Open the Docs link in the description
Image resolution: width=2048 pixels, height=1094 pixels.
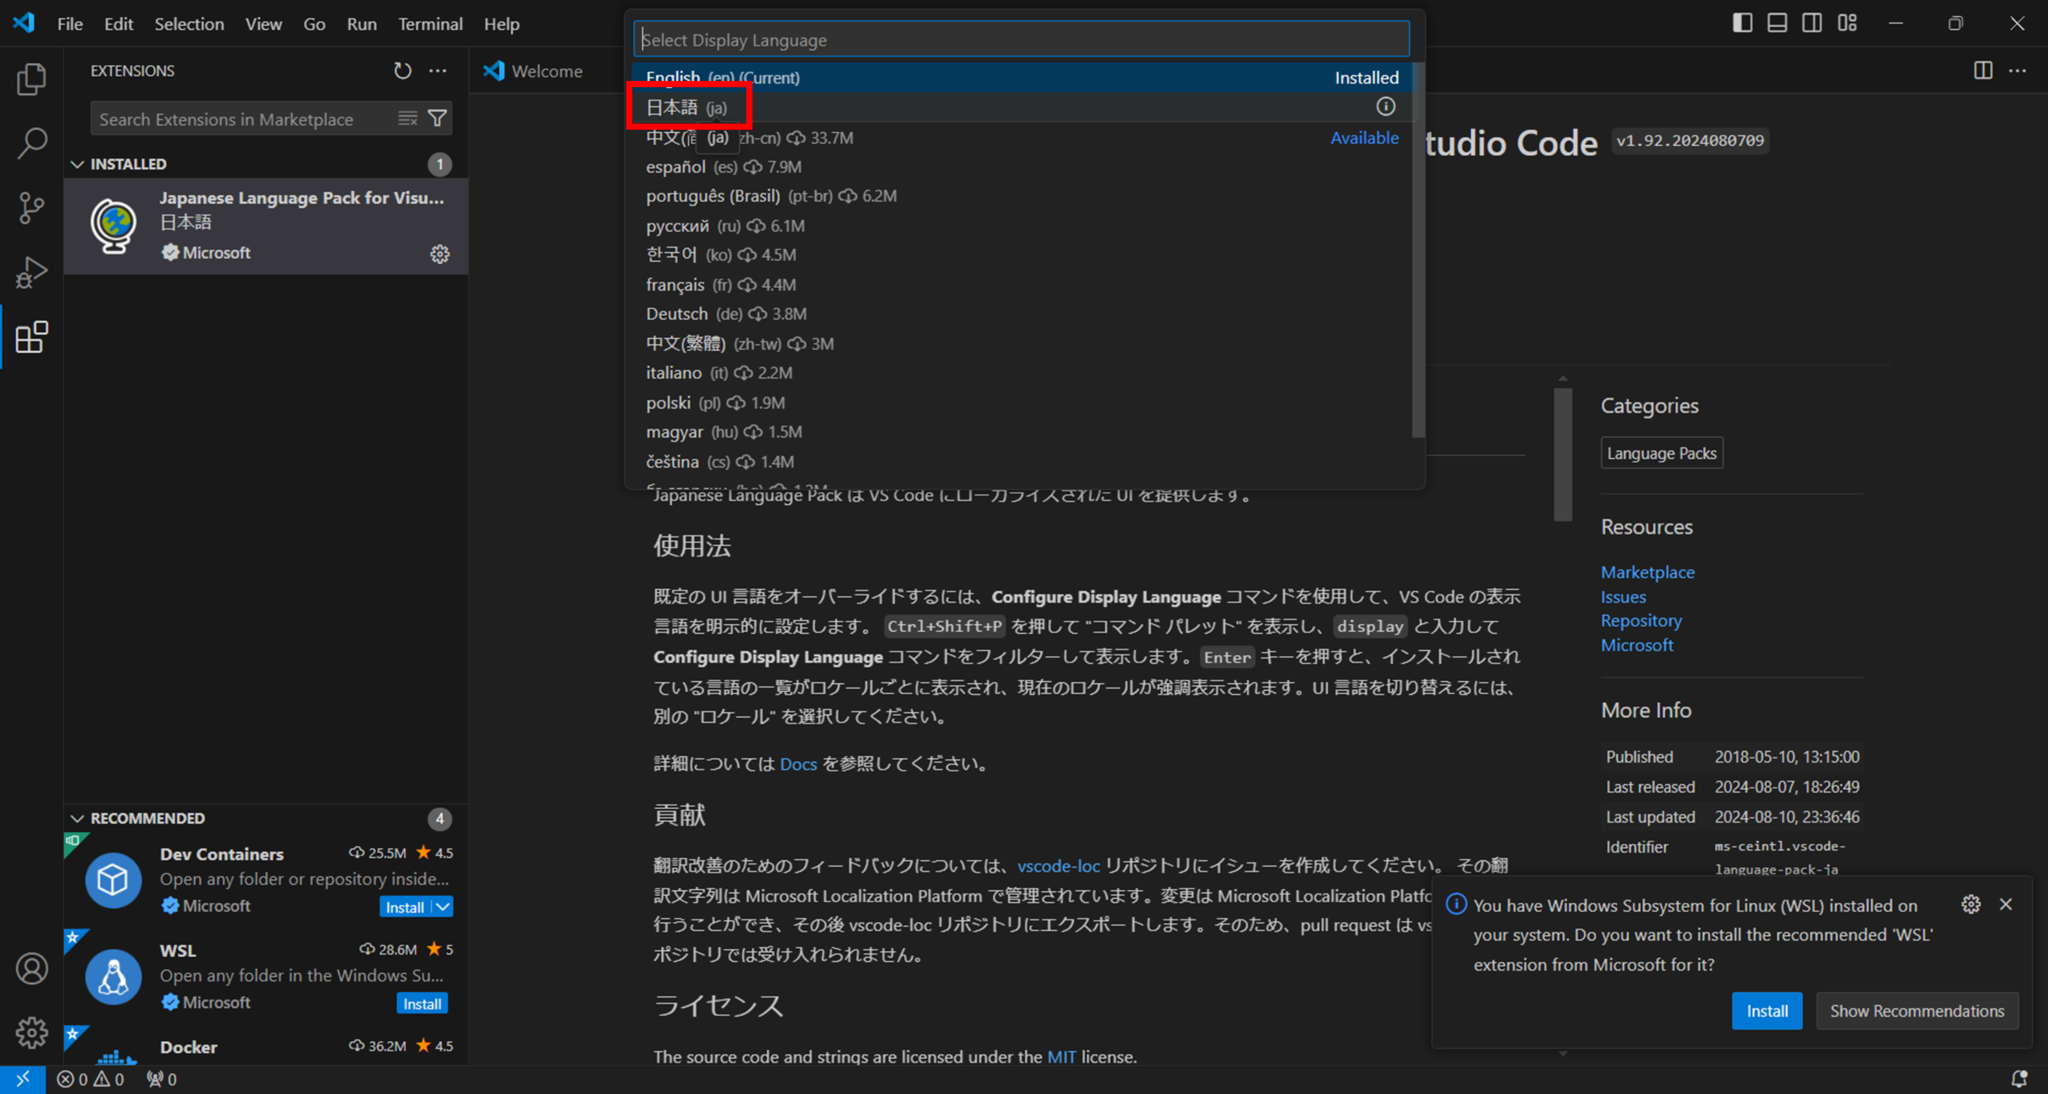click(797, 763)
